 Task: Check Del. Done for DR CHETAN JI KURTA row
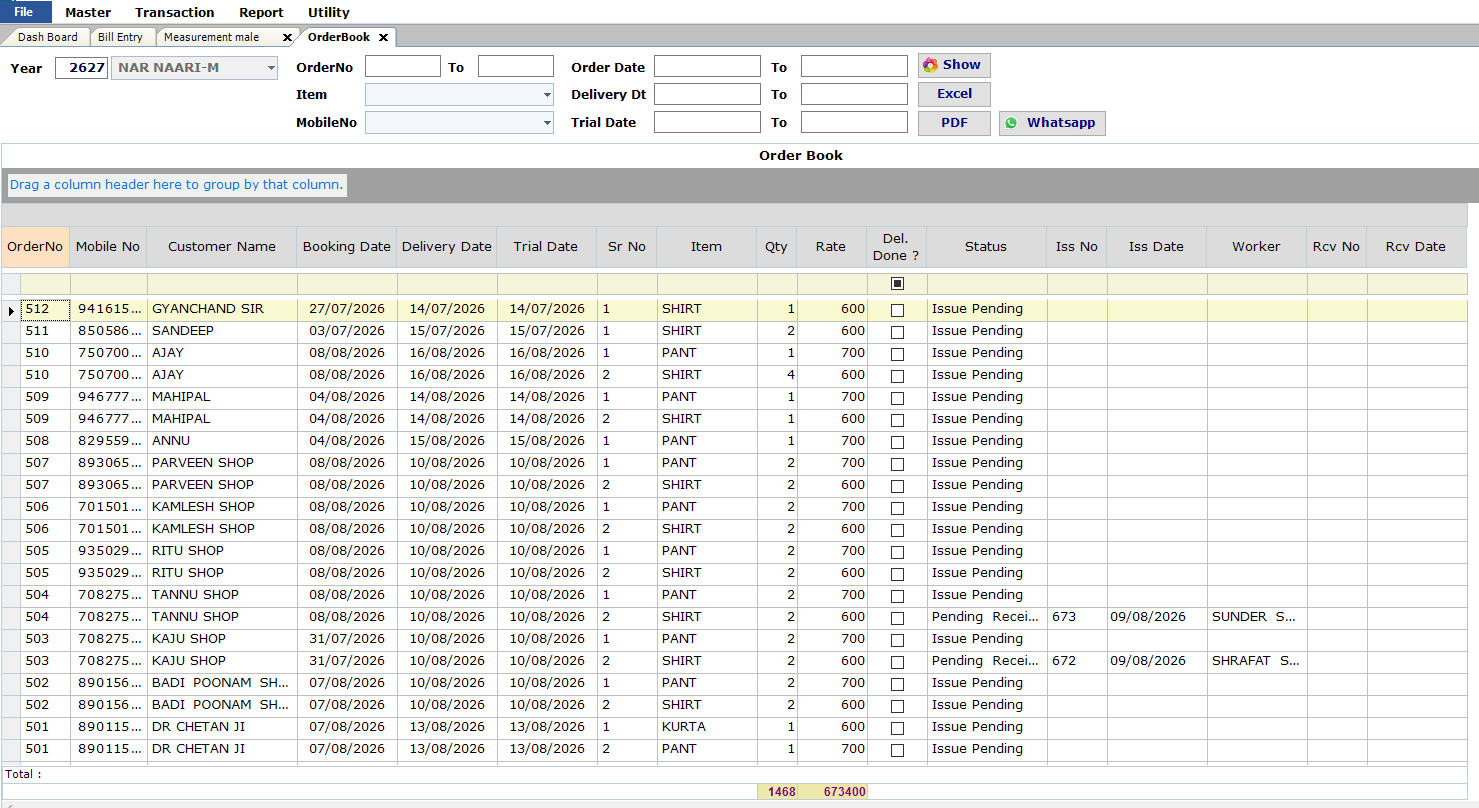click(x=897, y=728)
